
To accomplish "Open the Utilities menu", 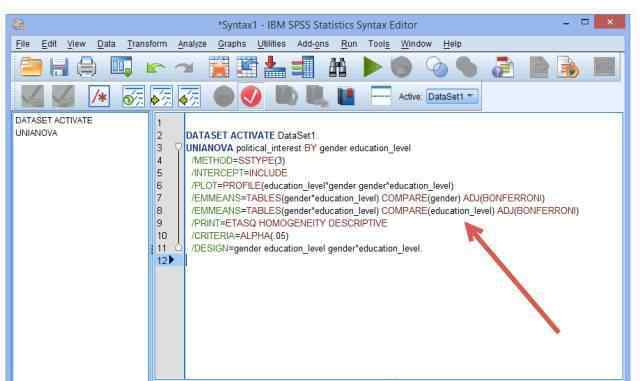I will (271, 44).
